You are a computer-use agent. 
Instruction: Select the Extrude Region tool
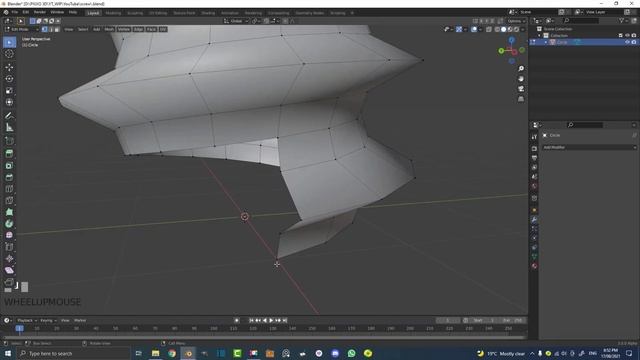point(9,153)
